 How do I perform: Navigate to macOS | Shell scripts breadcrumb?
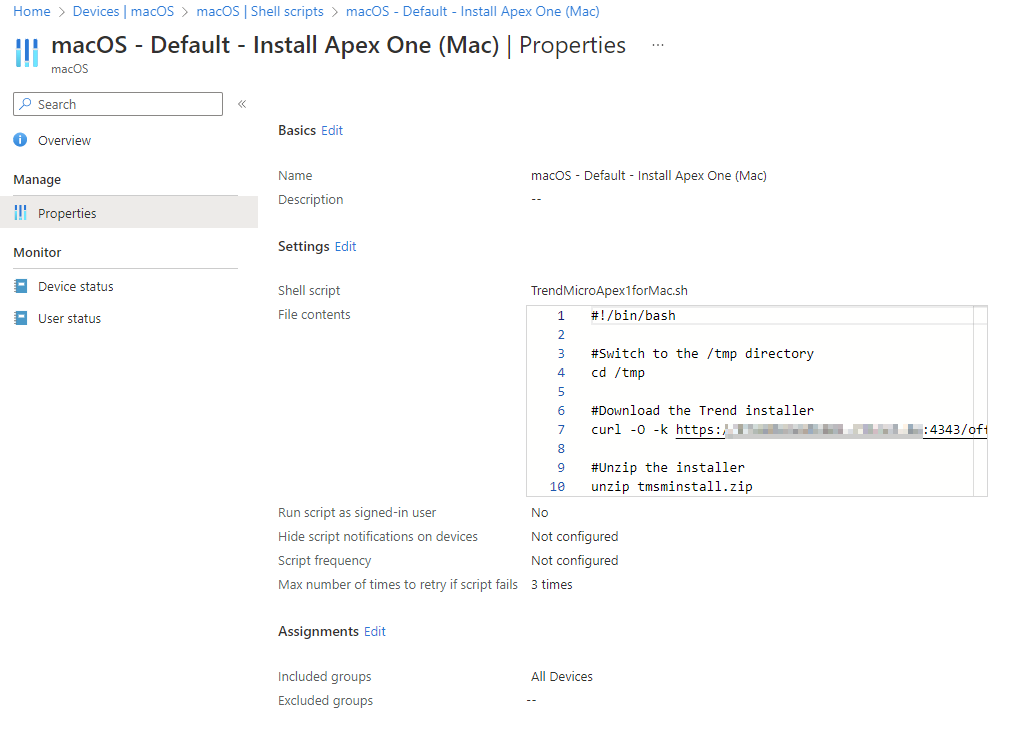pyautogui.click(x=260, y=12)
